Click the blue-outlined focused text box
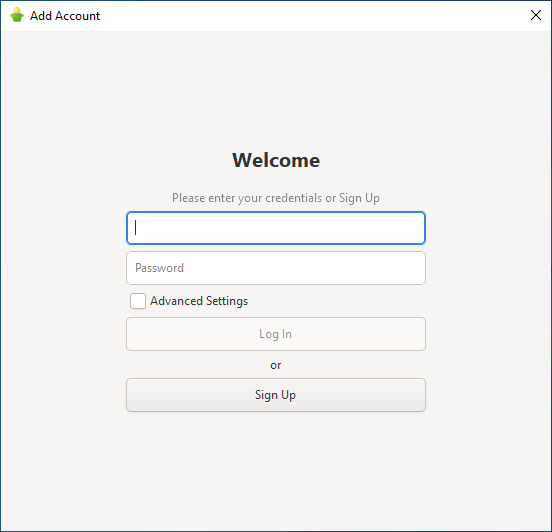 276,228
